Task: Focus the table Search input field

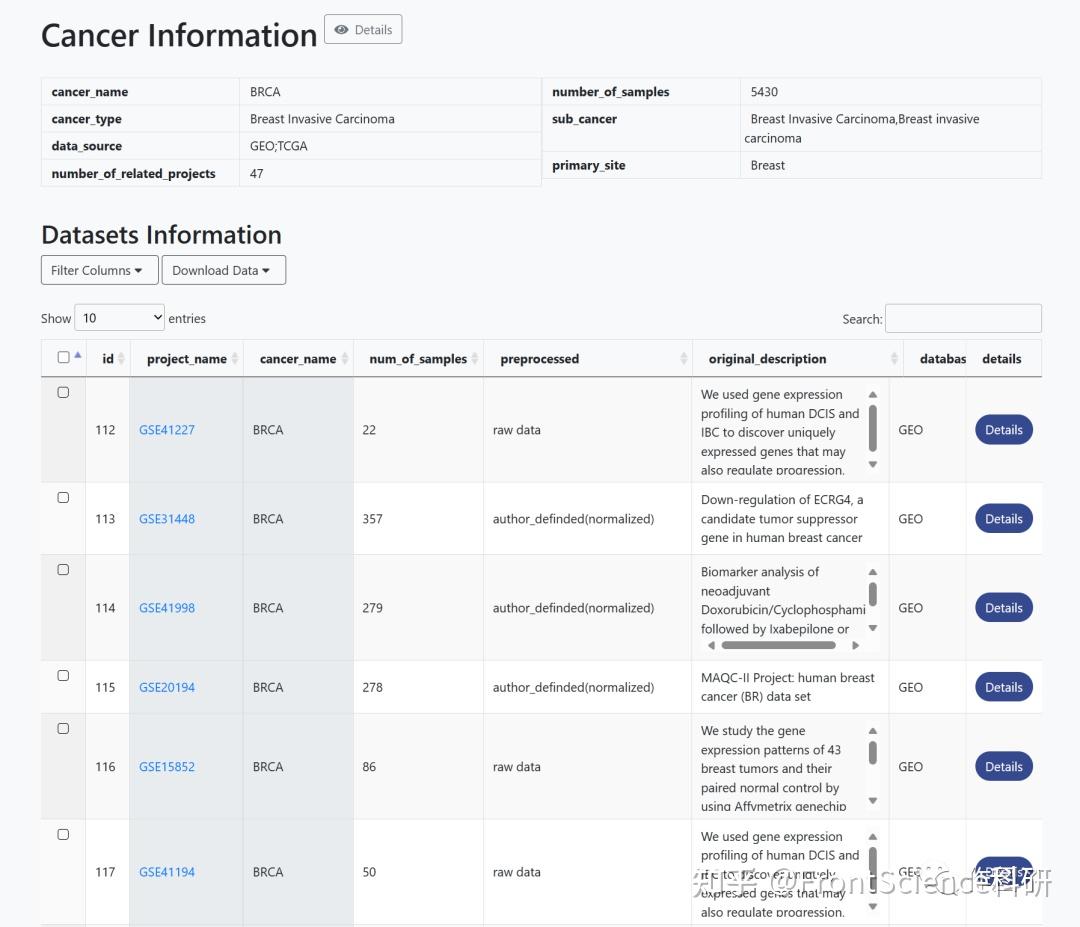Action: [962, 319]
